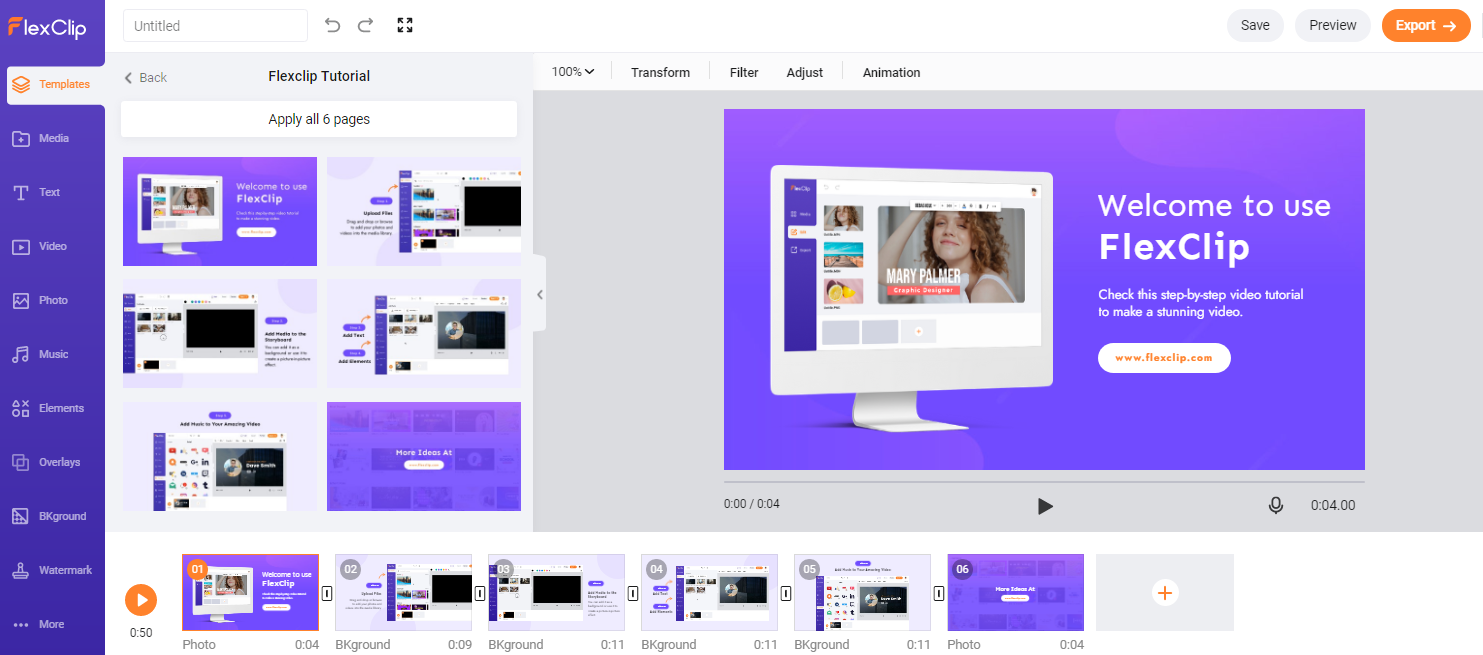The image size is (1483, 655).
Task: Select the Welcome to use FlexClip template page
Action: (x=220, y=211)
